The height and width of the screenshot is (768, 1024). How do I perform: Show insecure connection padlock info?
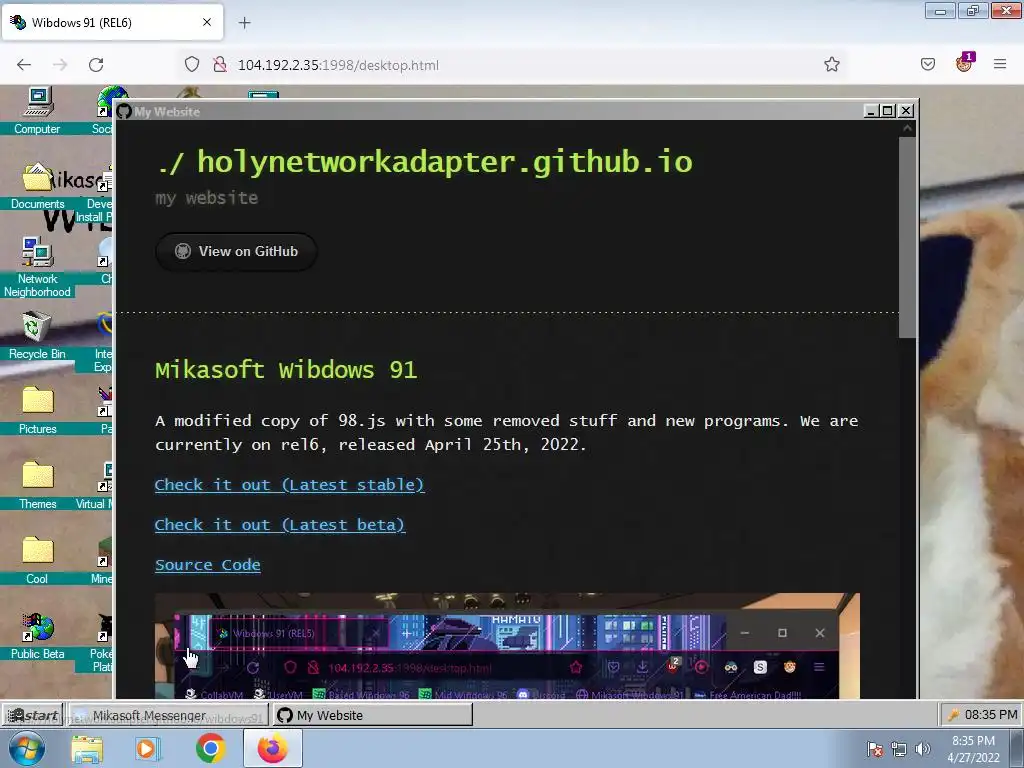pyautogui.click(x=220, y=65)
